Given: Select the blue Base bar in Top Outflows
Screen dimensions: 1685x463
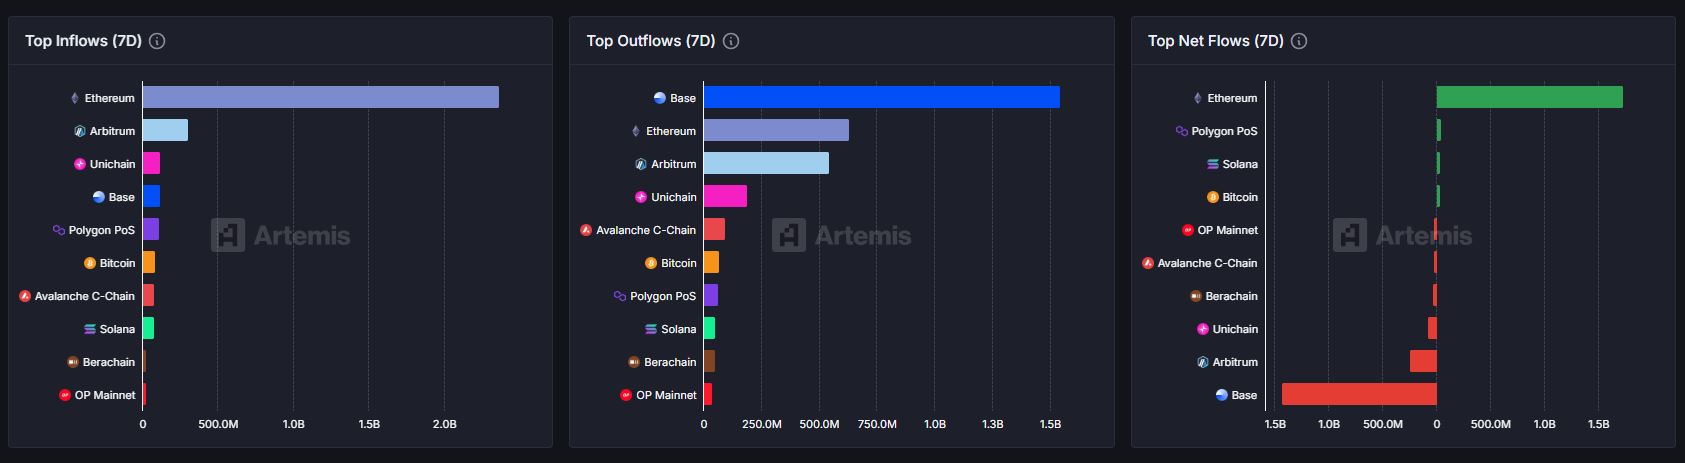Looking at the screenshot, I should click(882, 97).
